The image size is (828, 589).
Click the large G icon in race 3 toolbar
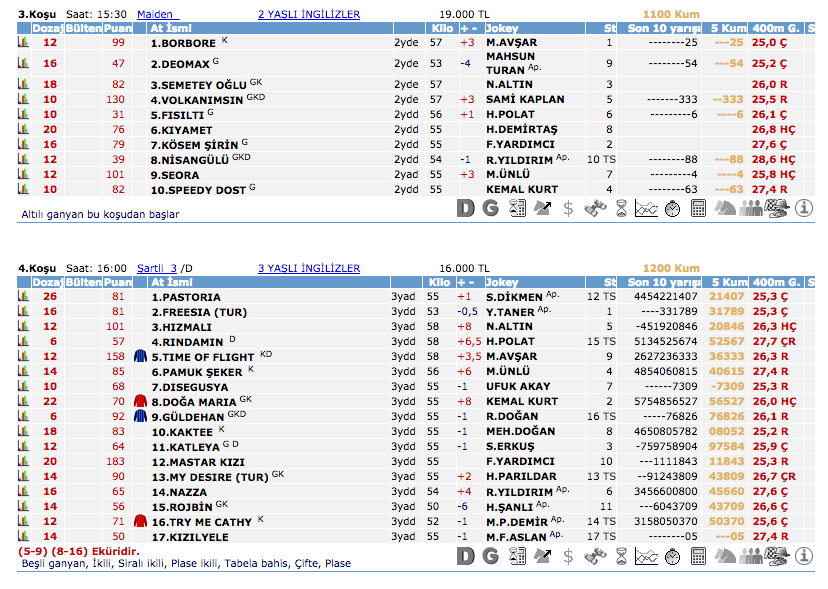point(490,208)
